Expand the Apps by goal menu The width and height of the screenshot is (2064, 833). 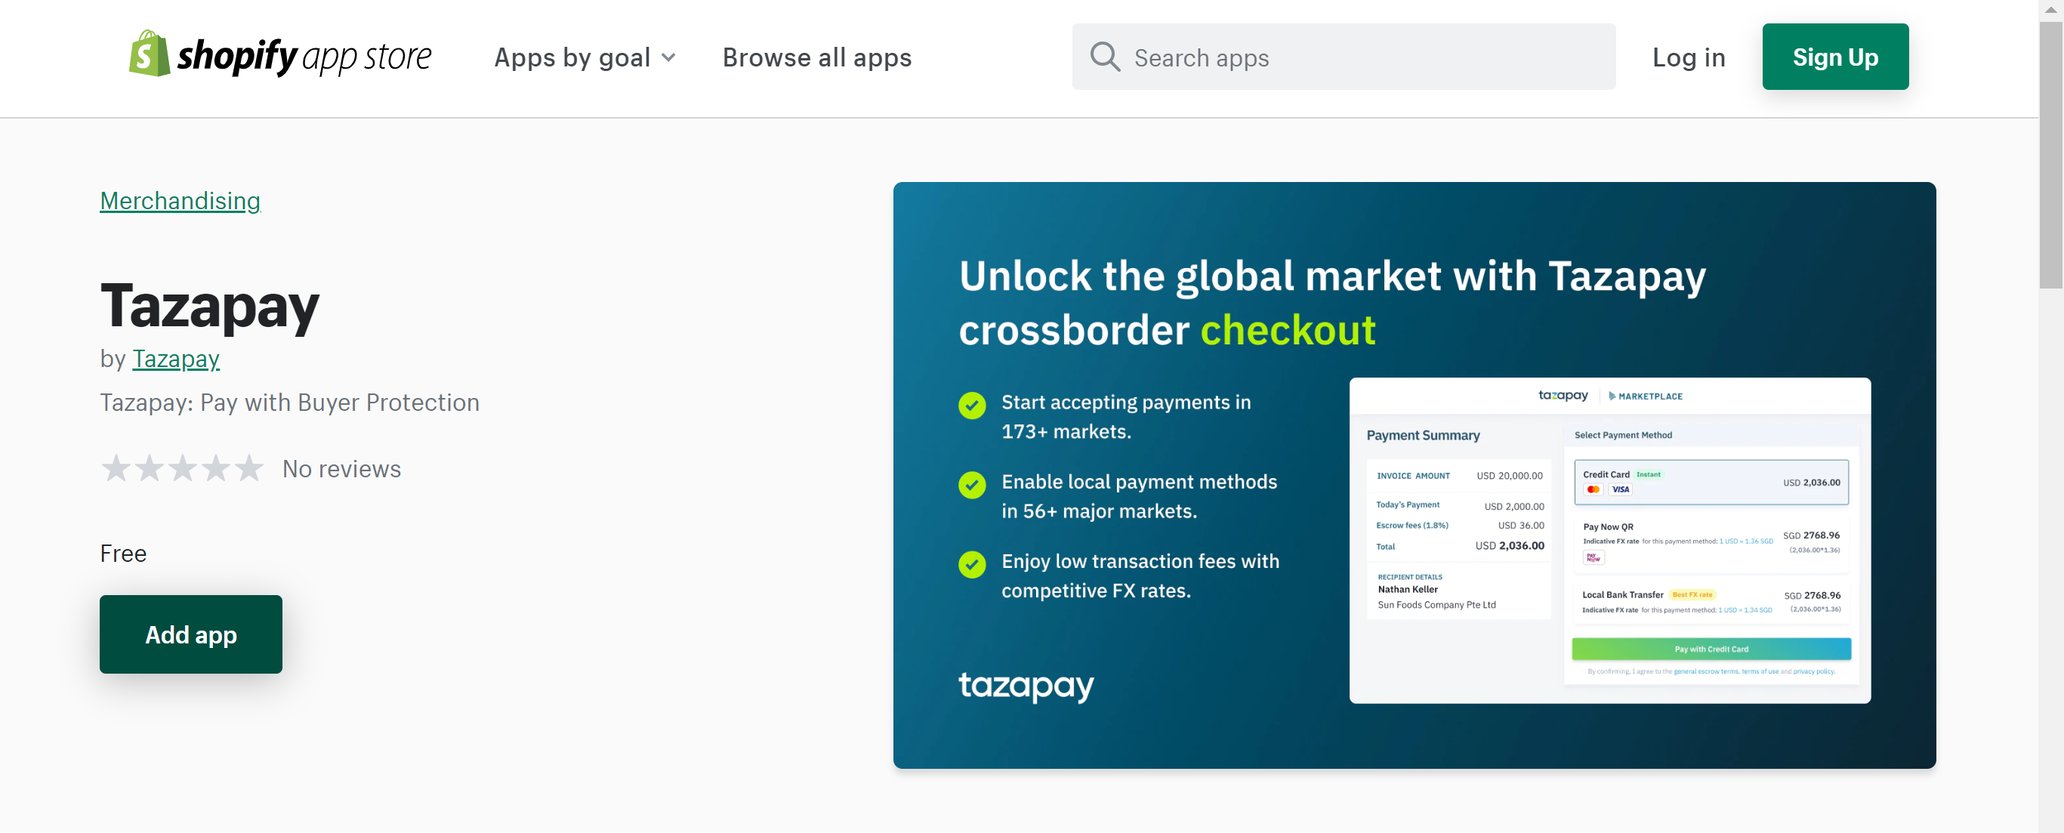[585, 58]
